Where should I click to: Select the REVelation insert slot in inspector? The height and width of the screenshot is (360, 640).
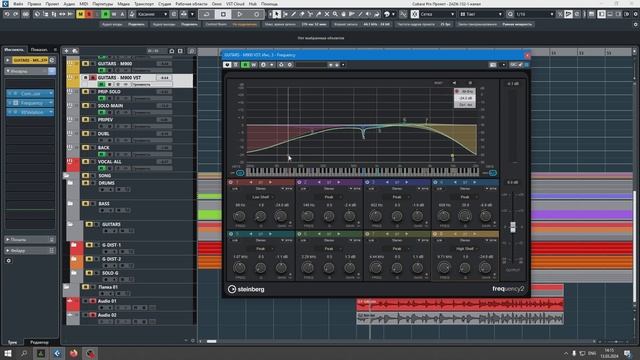(30, 112)
